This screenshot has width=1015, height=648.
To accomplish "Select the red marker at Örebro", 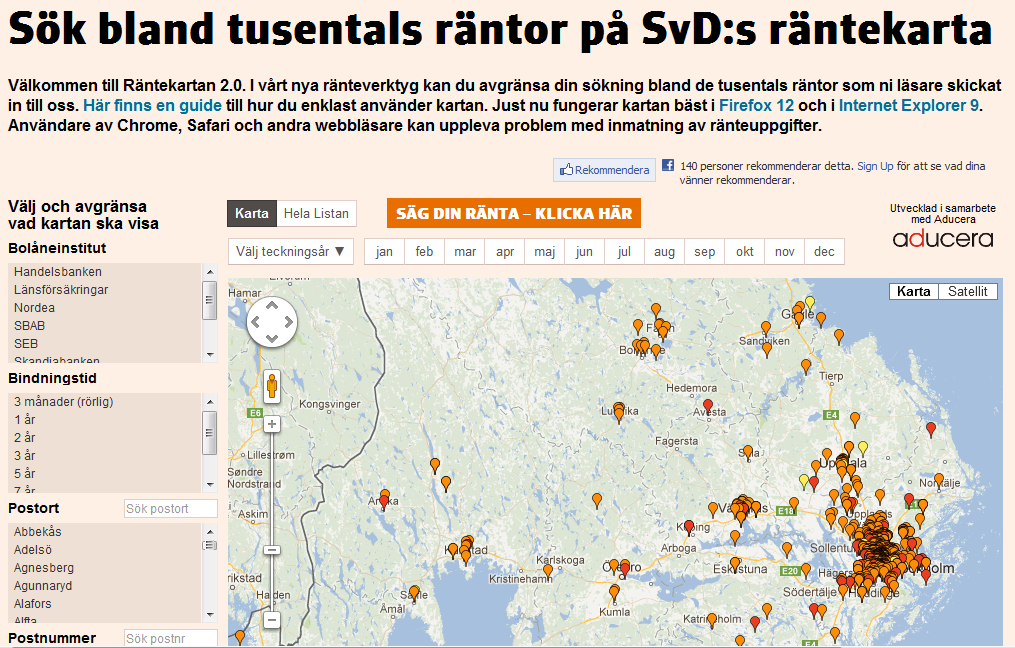I will pyautogui.click(x=625, y=570).
